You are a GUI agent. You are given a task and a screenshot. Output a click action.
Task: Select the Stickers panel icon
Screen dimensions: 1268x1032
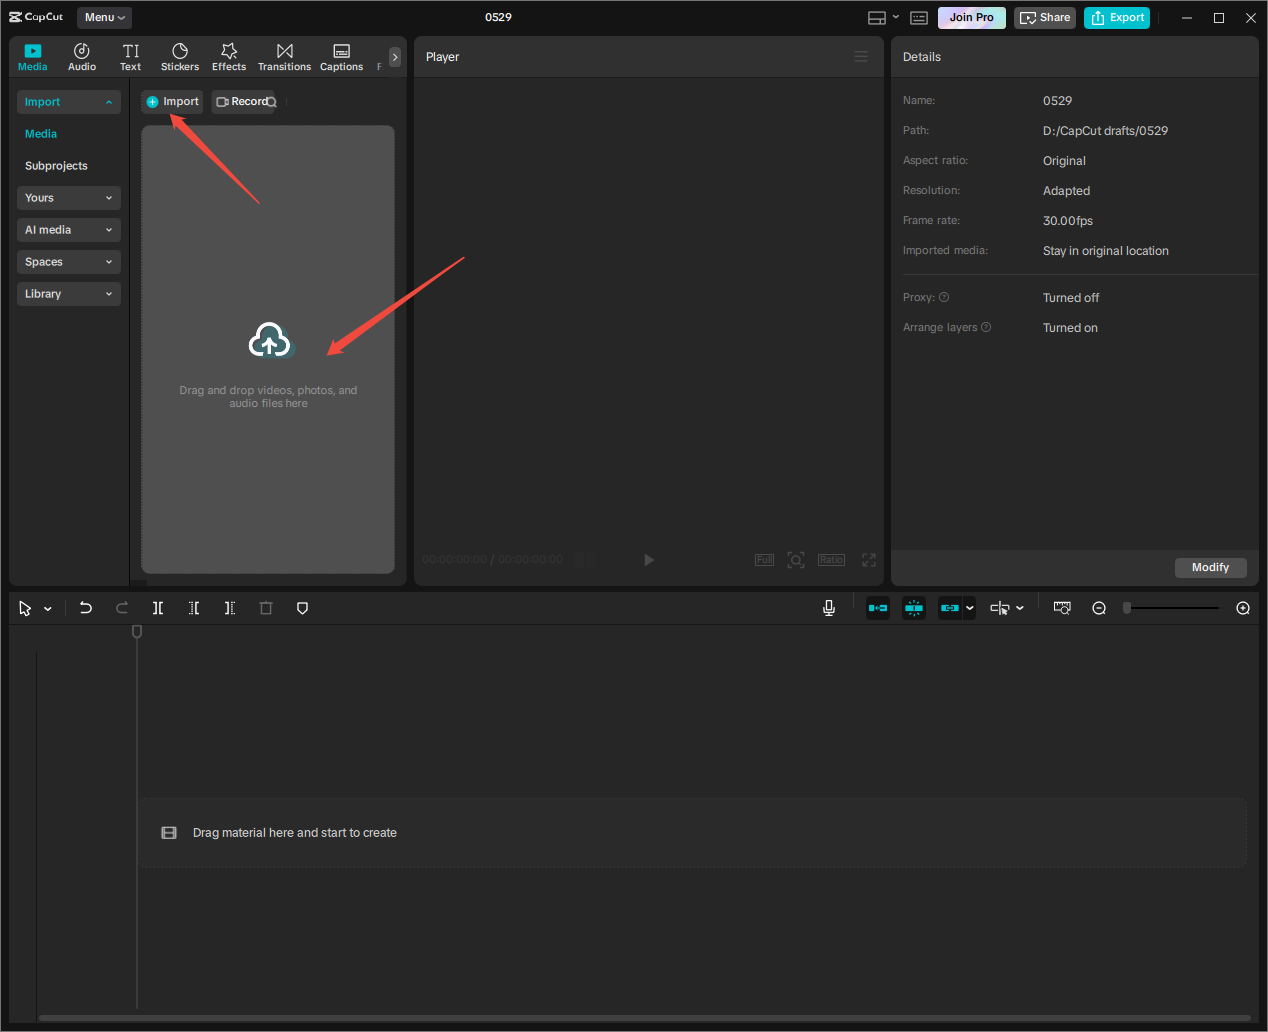pos(180,56)
